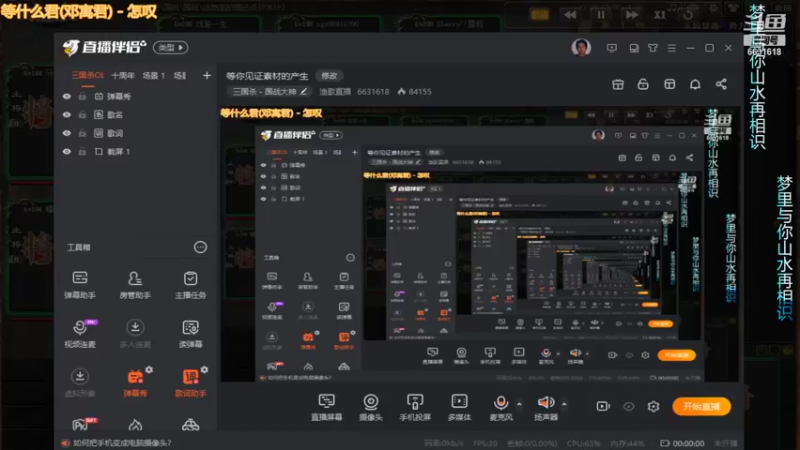Click the 开始直播 start streaming button
Image resolution: width=800 pixels, height=450 pixels.
(702, 406)
